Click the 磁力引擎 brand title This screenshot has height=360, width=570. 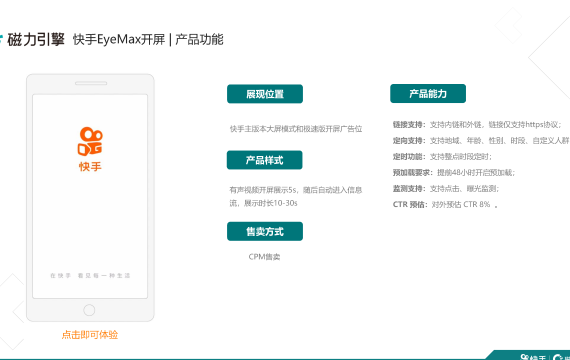click(x=36, y=39)
